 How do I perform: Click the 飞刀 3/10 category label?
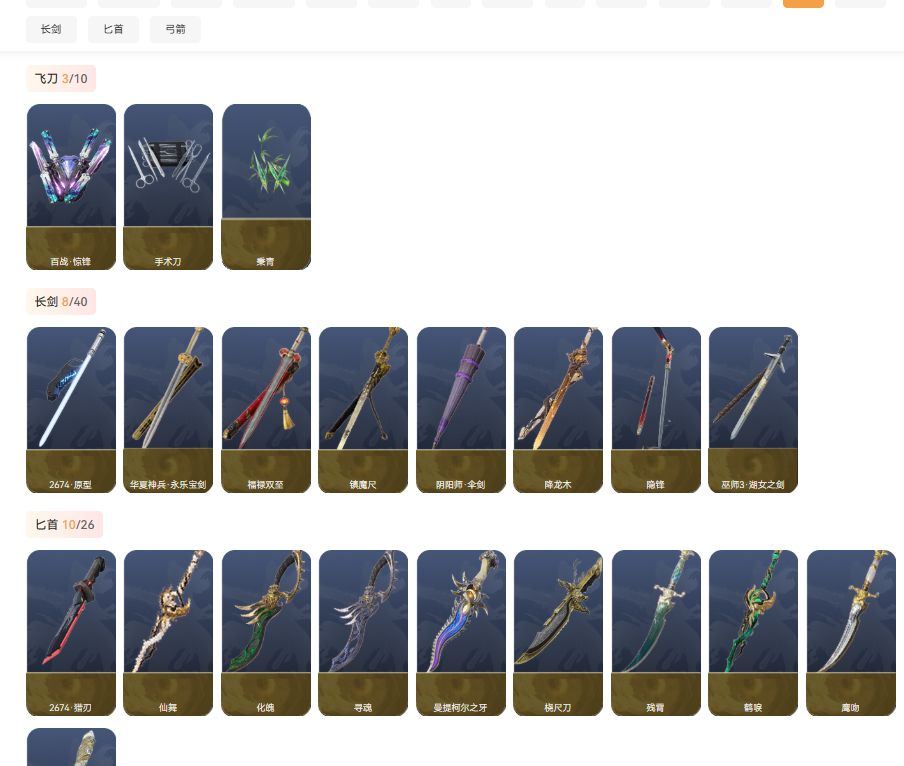61,78
